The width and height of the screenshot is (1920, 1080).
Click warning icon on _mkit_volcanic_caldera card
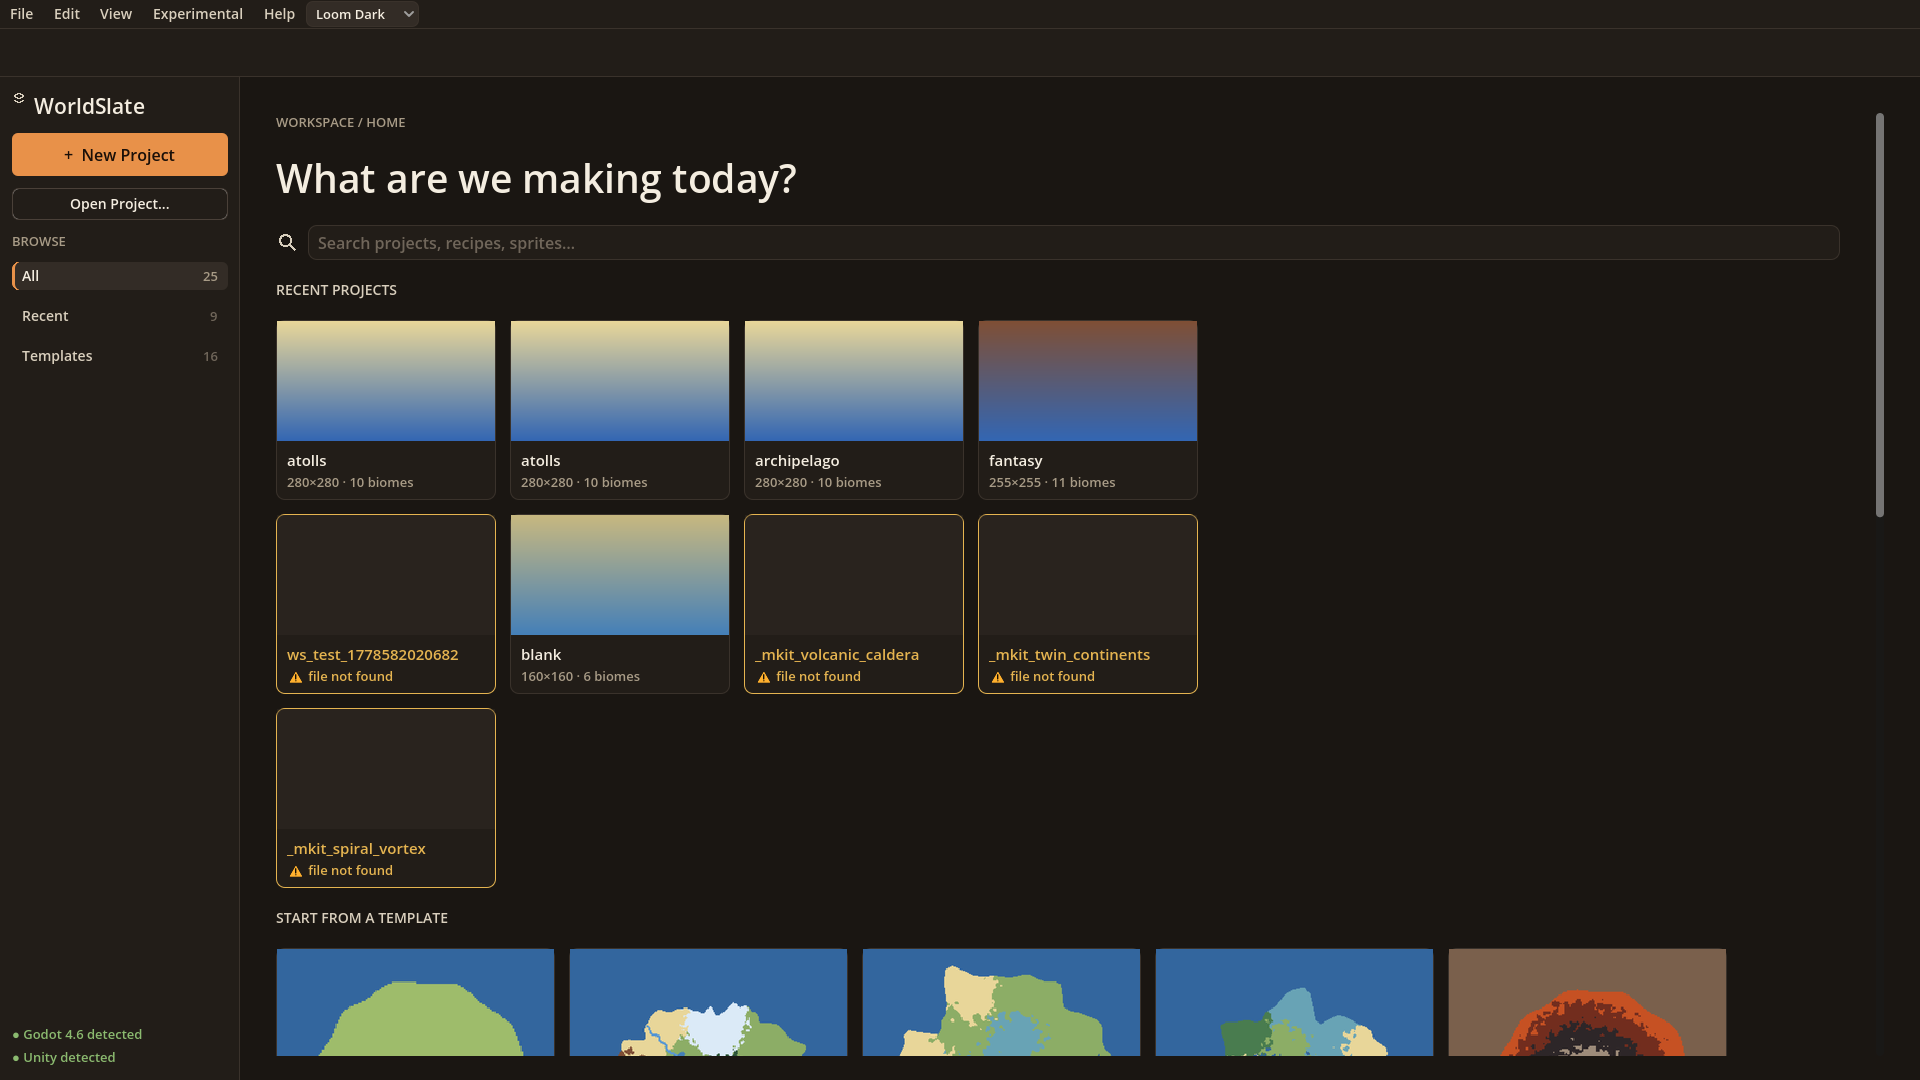[x=764, y=678]
